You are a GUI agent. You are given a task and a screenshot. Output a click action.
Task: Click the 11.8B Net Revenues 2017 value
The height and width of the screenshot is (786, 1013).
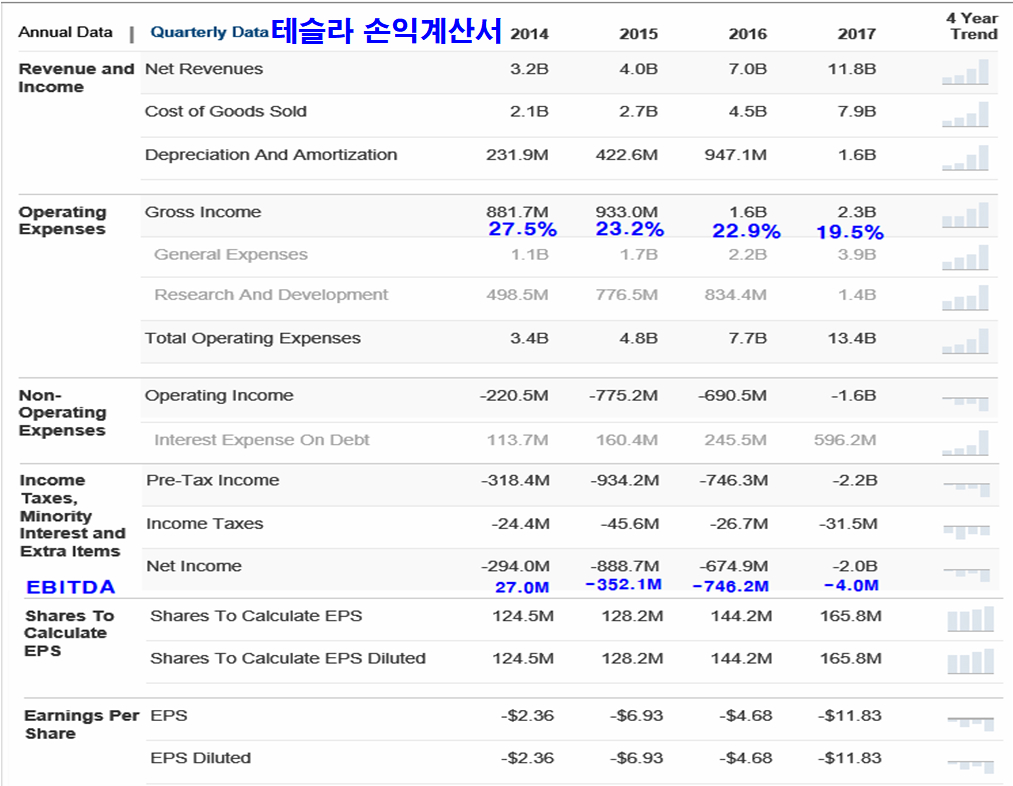pyautogui.click(x=851, y=69)
